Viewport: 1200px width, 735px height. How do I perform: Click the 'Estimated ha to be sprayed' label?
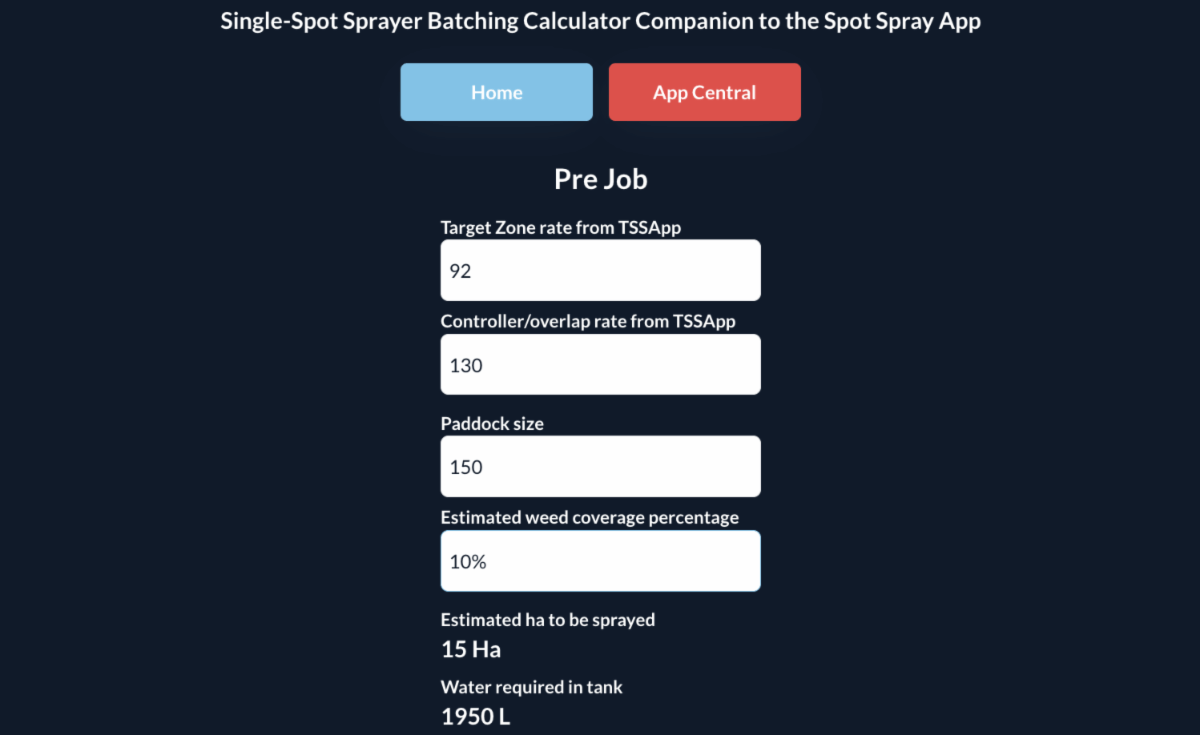[547, 620]
